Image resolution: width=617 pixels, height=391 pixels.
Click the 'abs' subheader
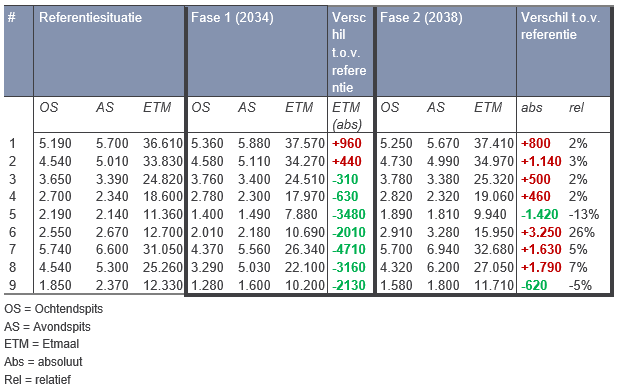click(x=532, y=107)
